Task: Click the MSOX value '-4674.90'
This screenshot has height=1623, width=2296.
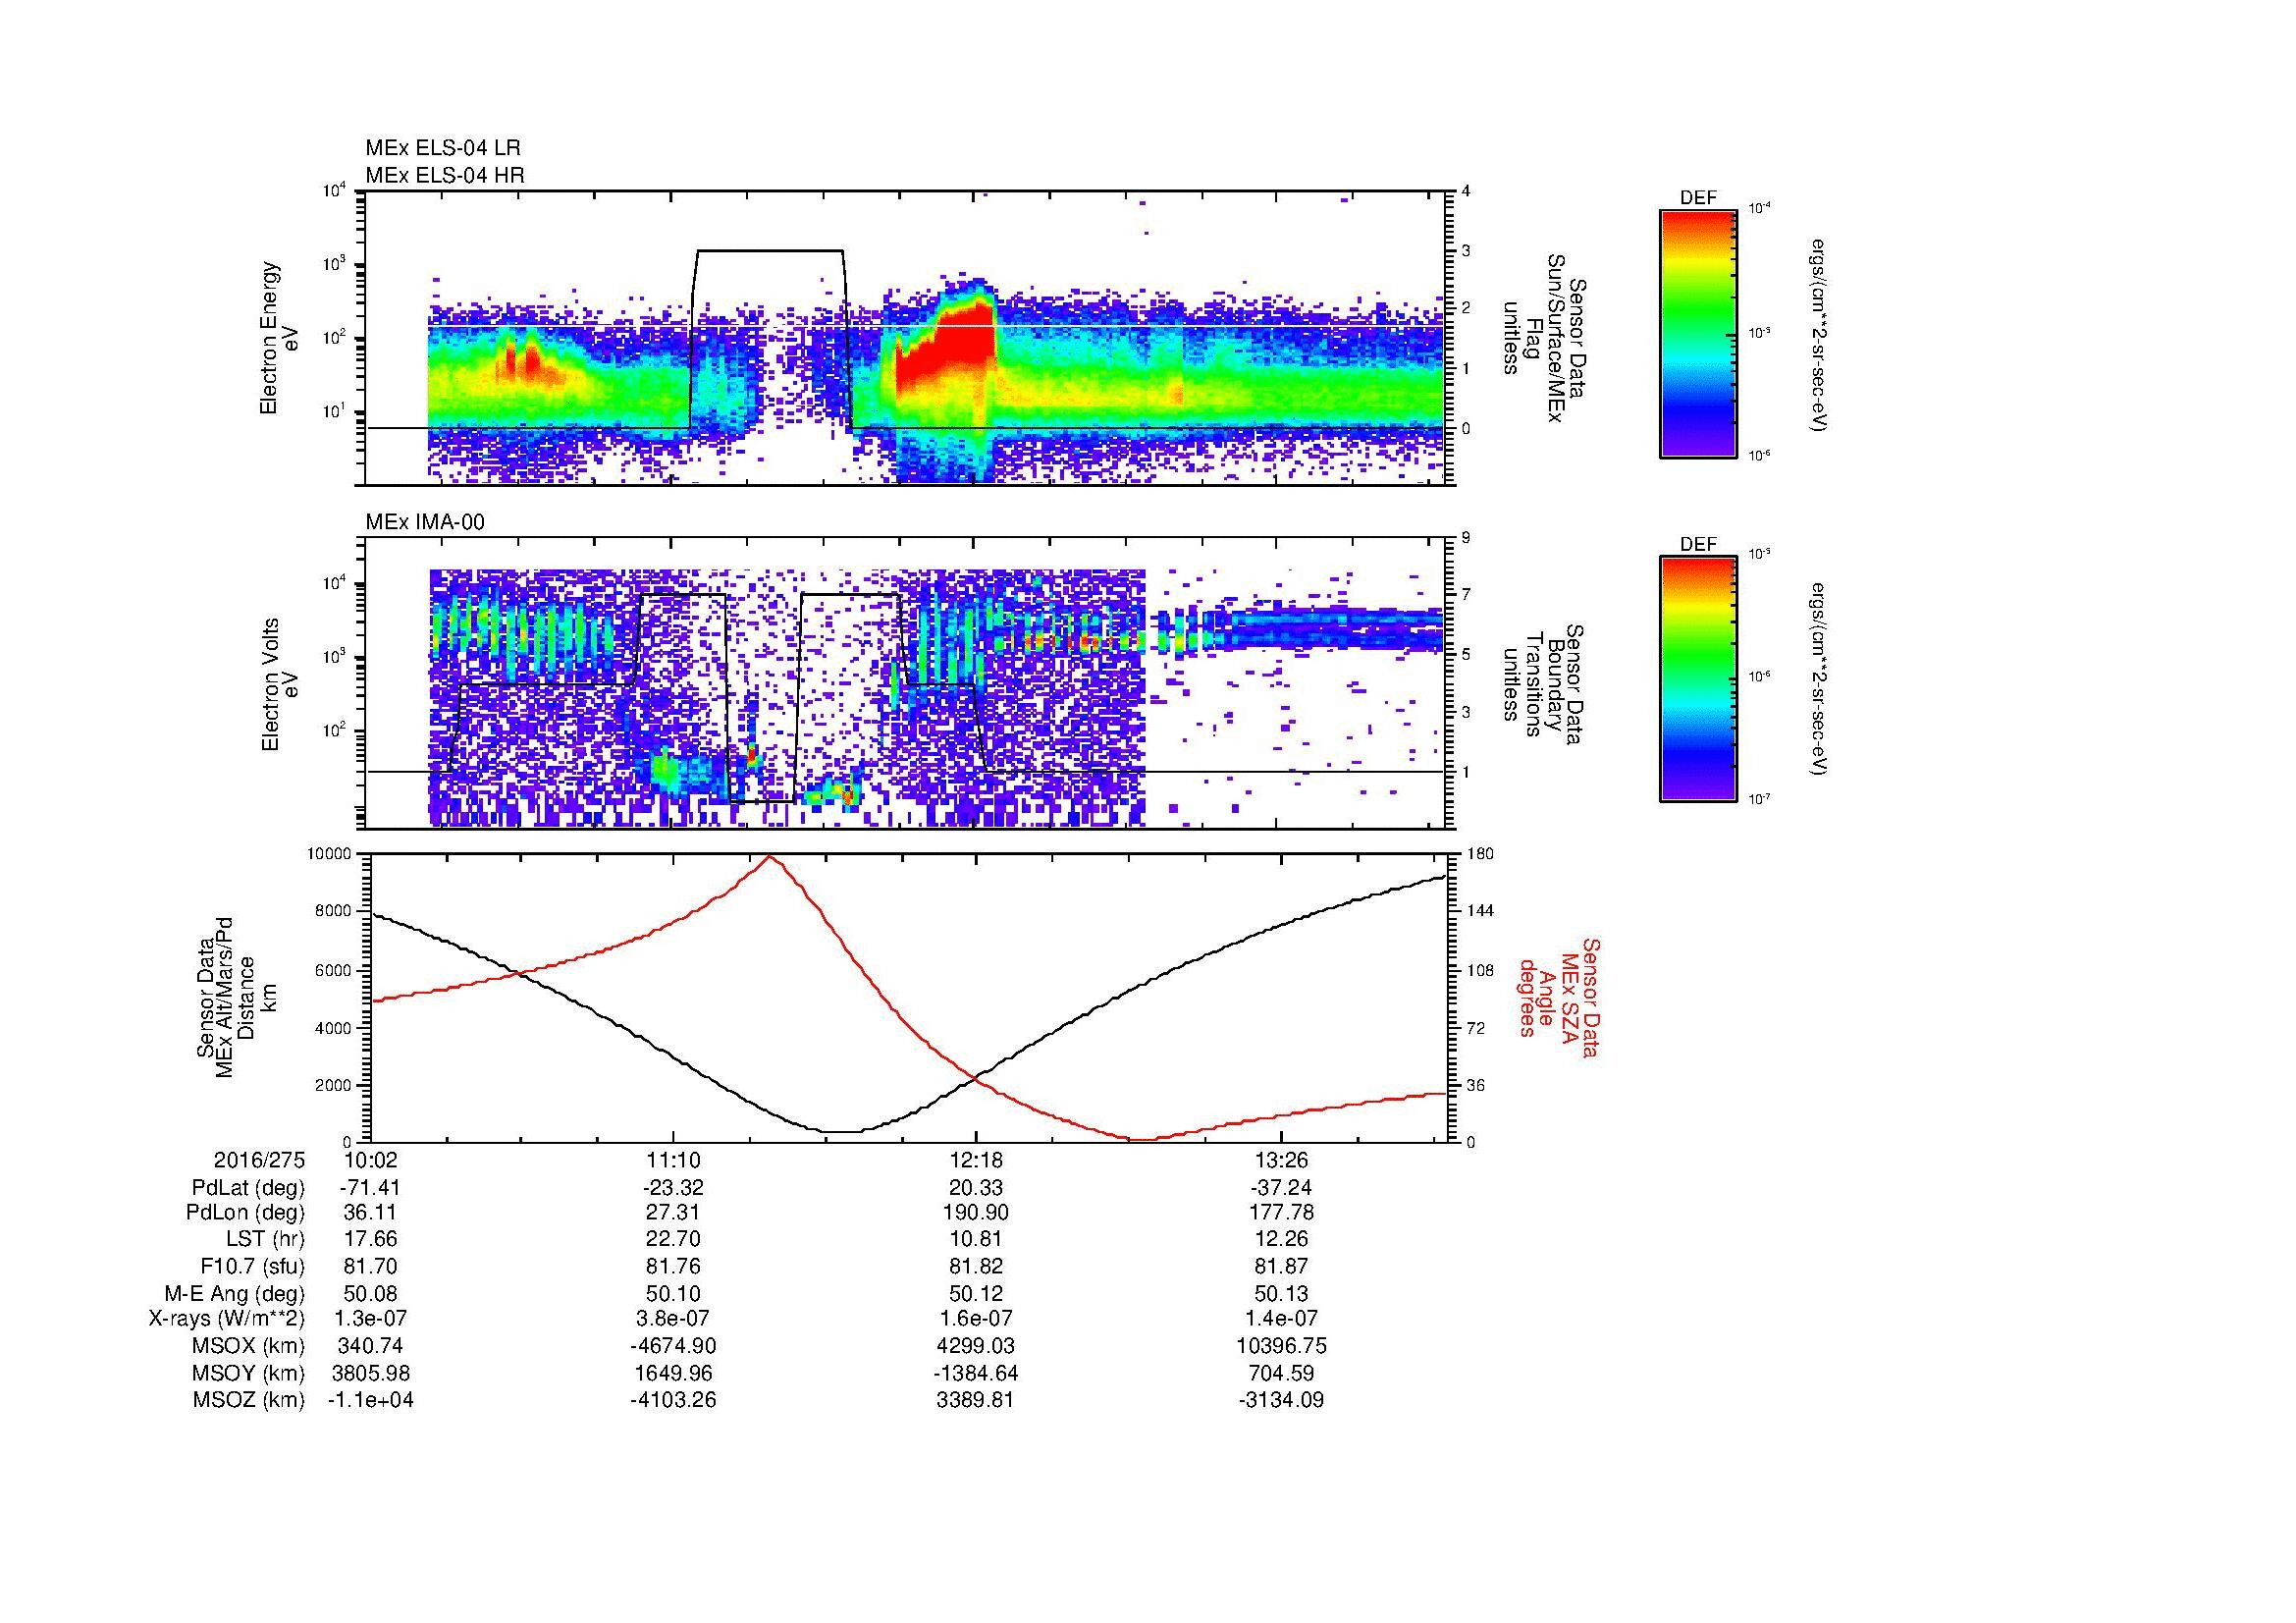Action: tap(673, 1346)
